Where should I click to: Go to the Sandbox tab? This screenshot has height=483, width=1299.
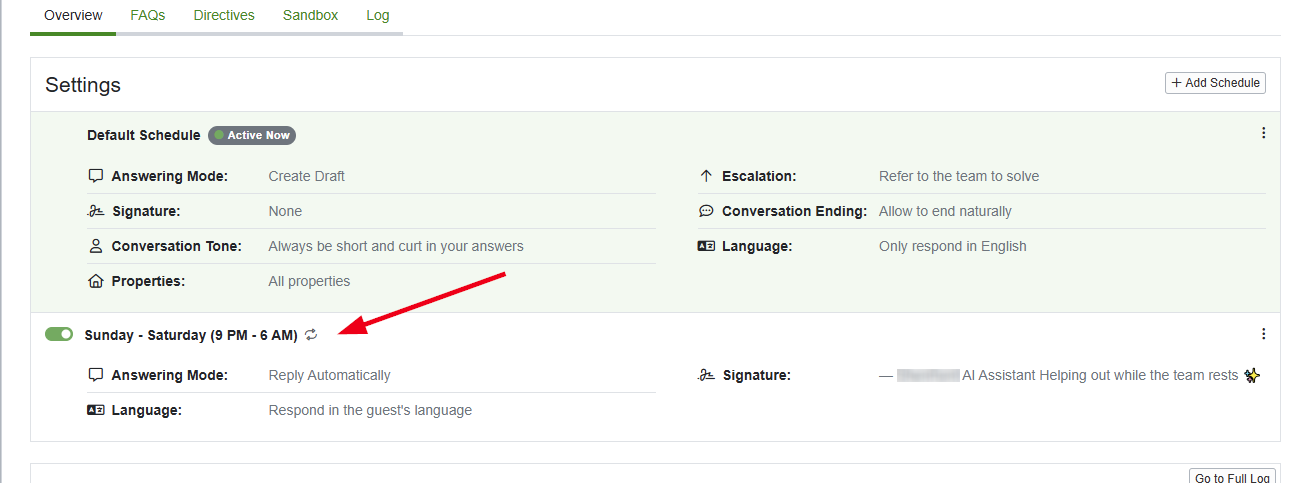pyautogui.click(x=310, y=16)
